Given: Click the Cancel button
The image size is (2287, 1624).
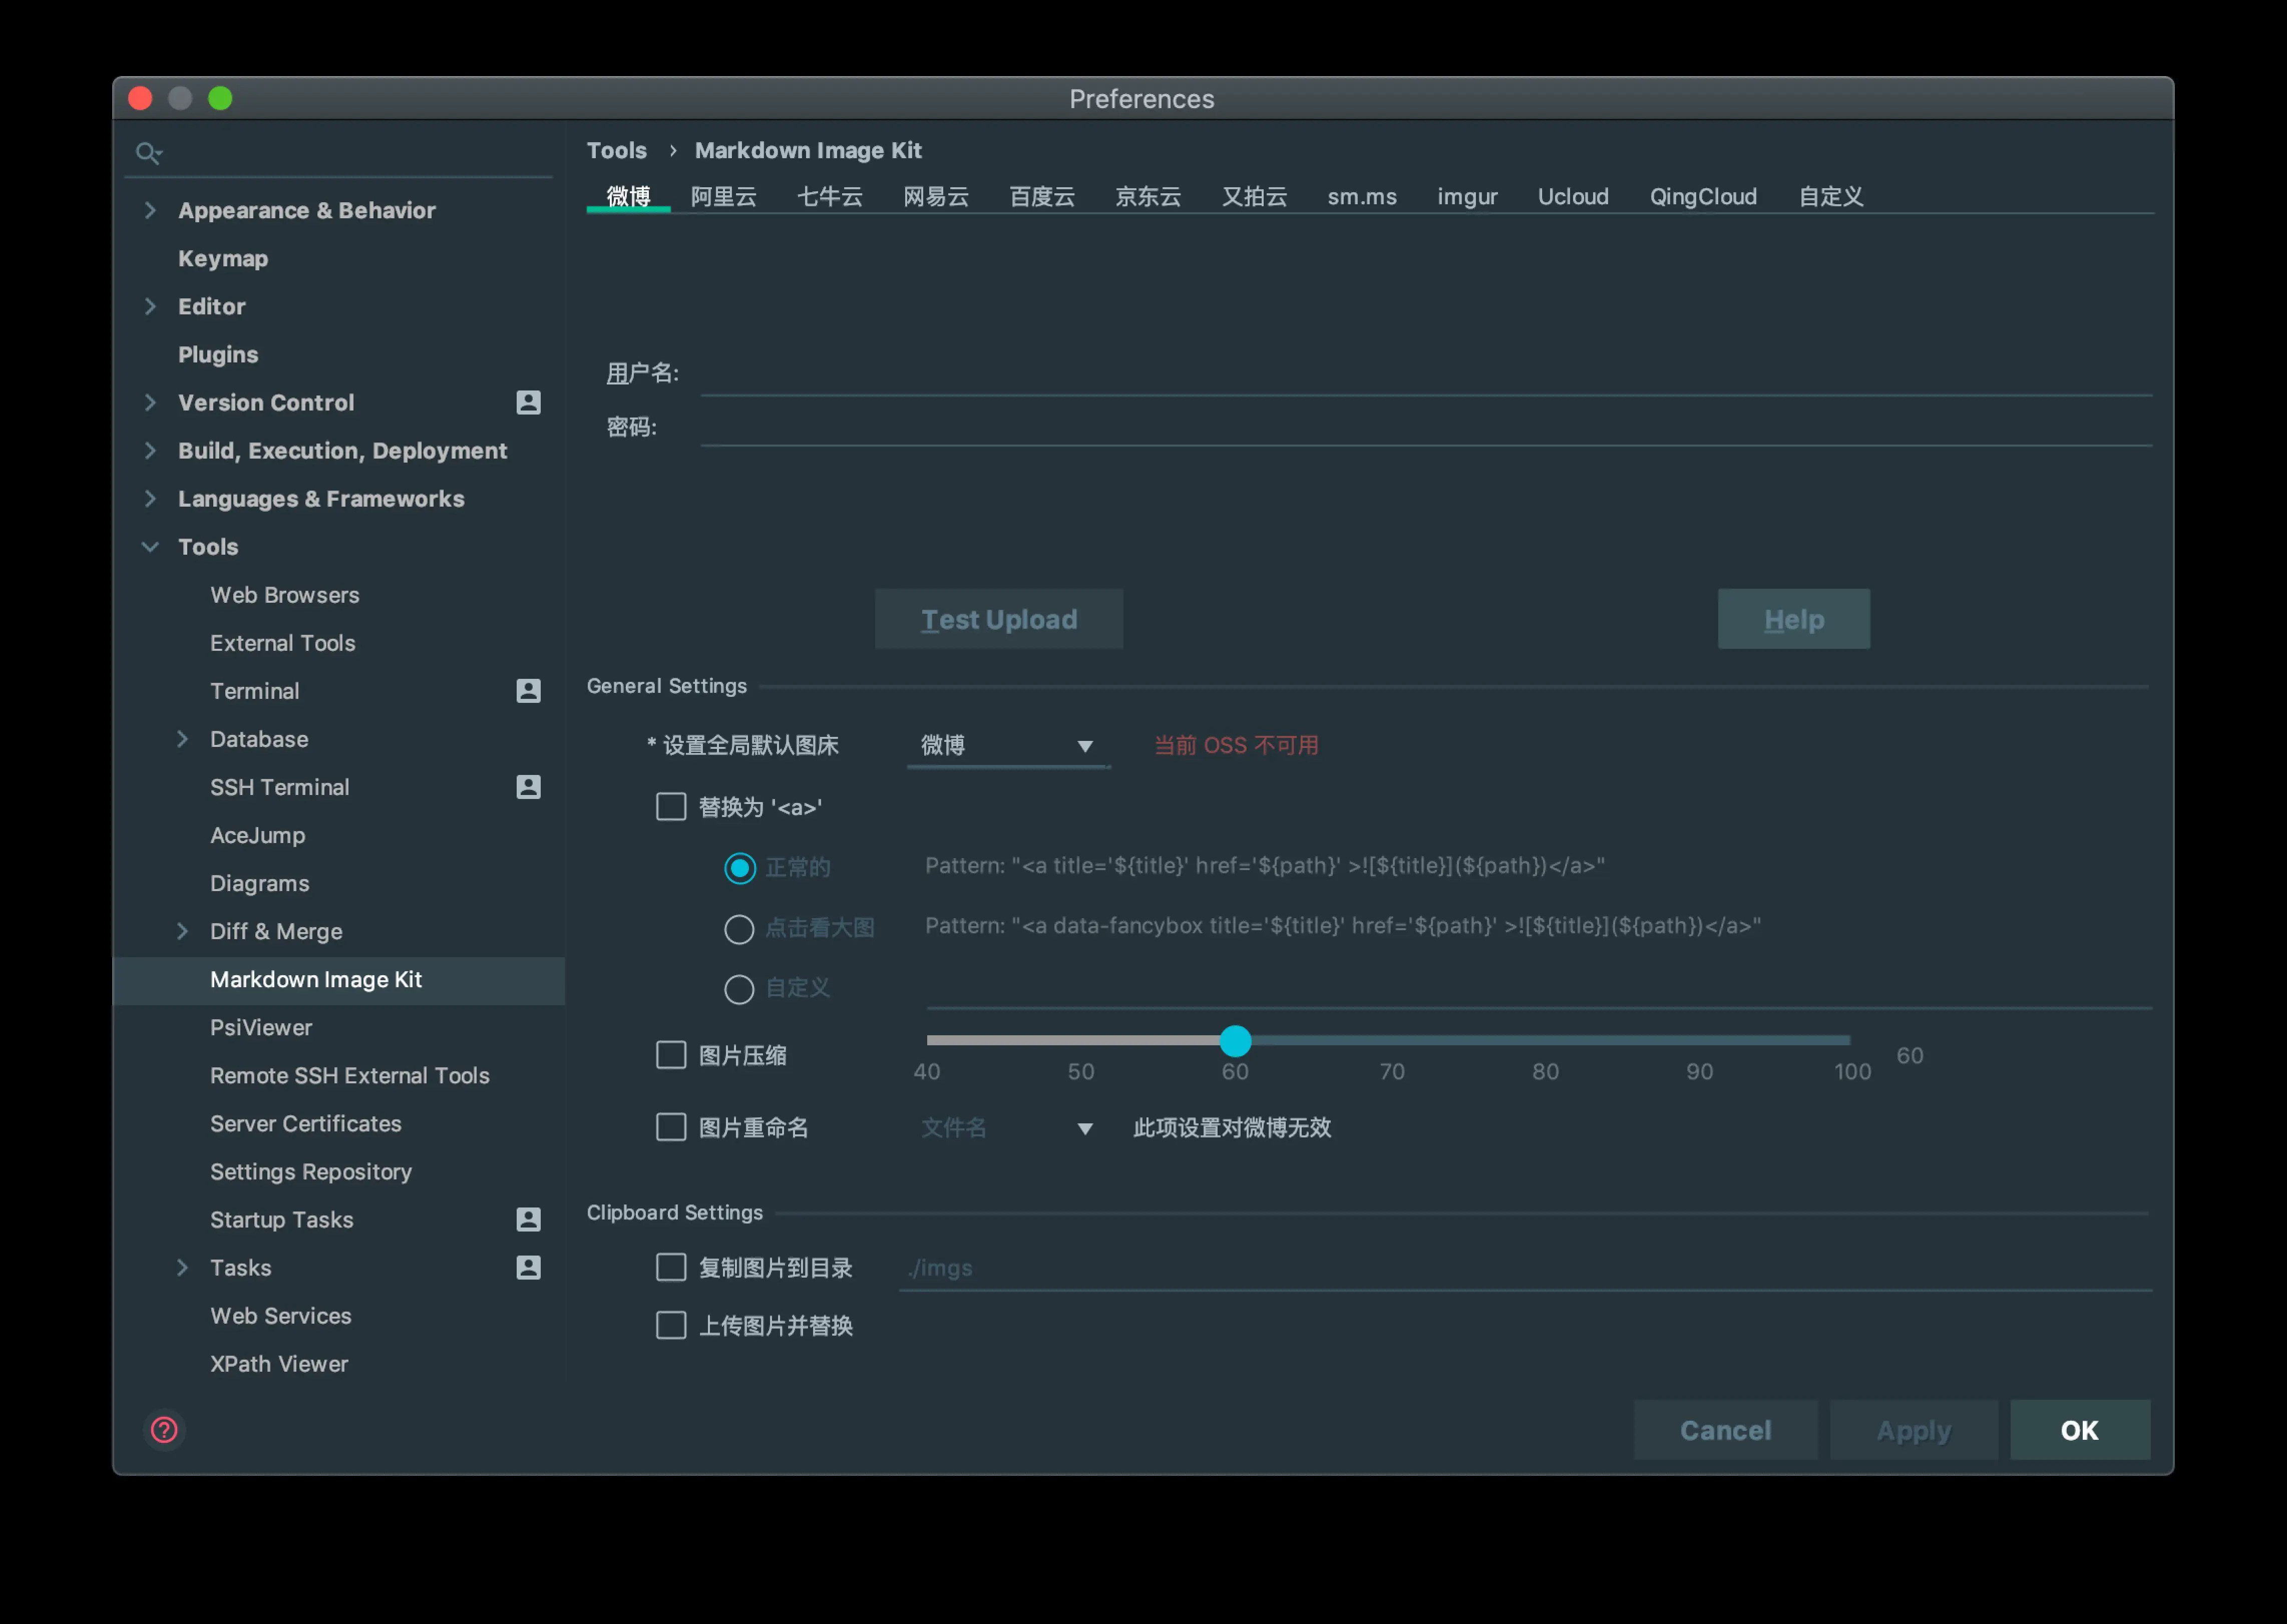Looking at the screenshot, I should coord(1725,1430).
